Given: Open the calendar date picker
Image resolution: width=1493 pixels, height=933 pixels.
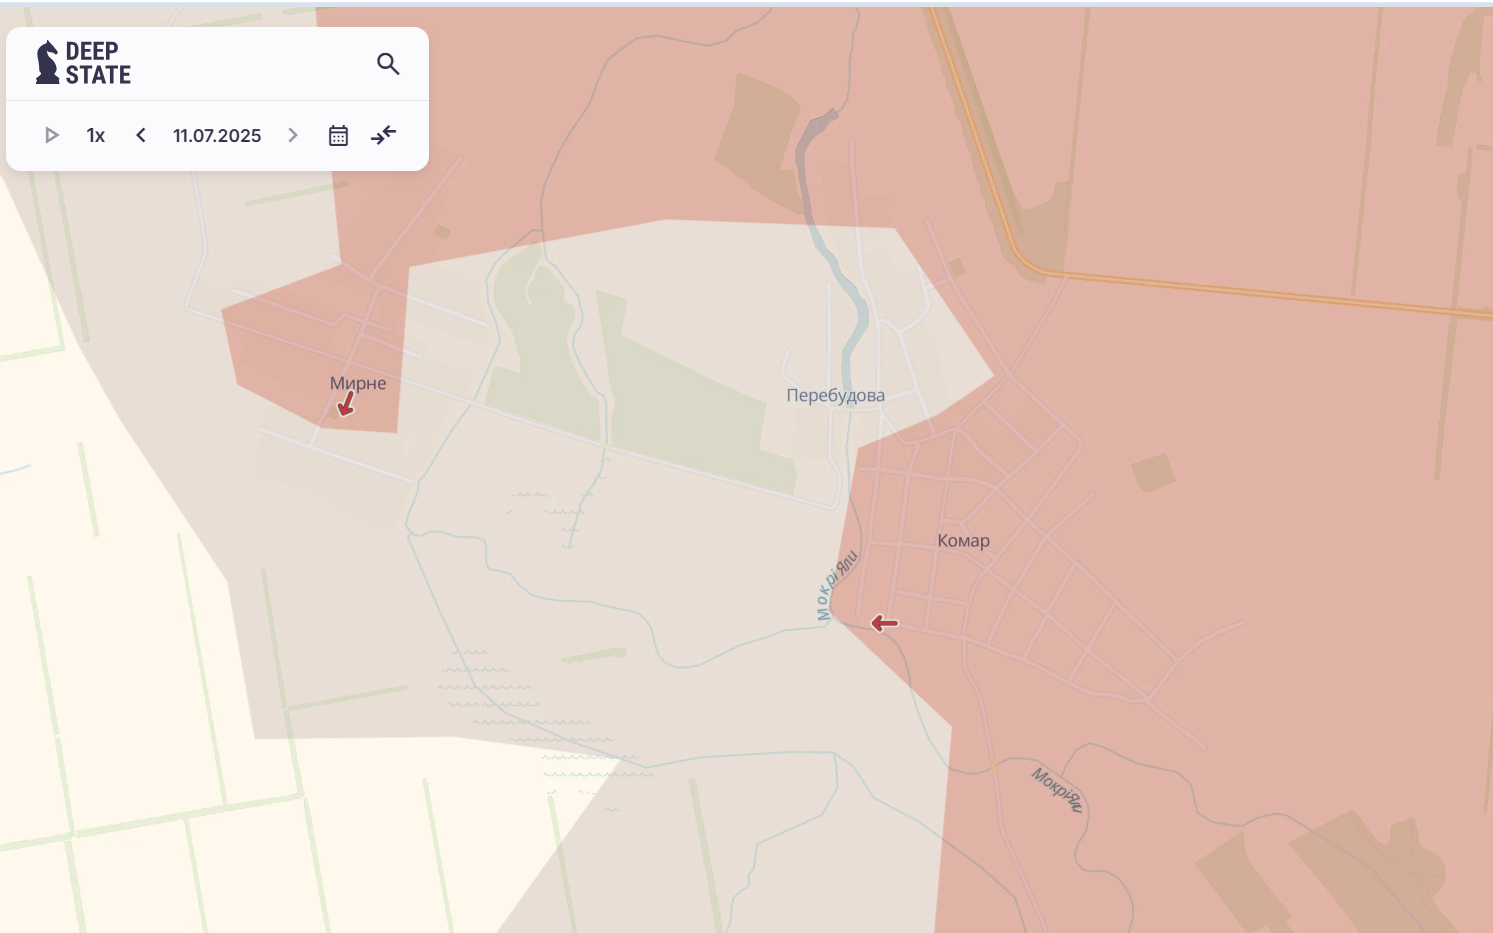Looking at the screenshot, I should (338, 135).
